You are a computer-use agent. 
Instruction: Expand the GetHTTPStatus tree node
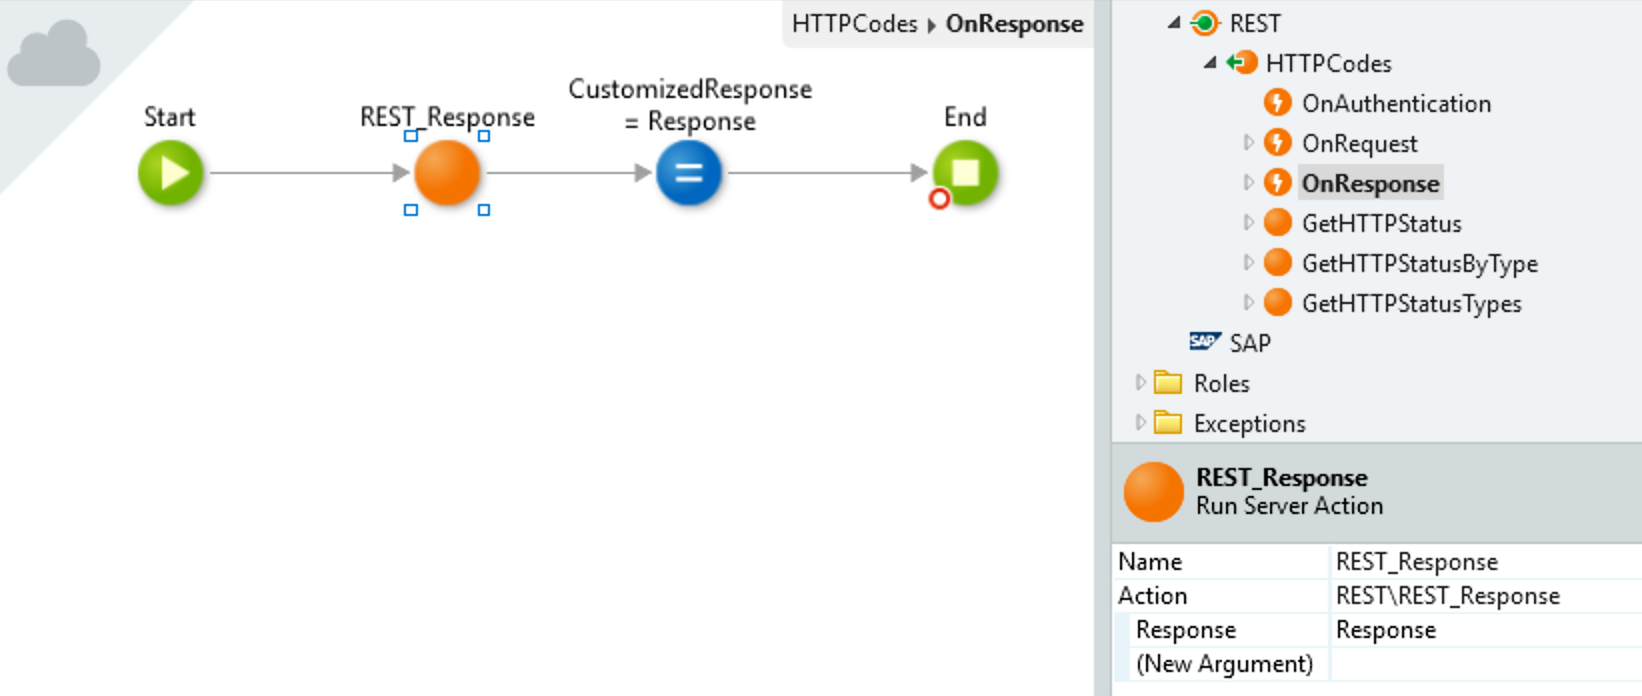(1248, 223)
